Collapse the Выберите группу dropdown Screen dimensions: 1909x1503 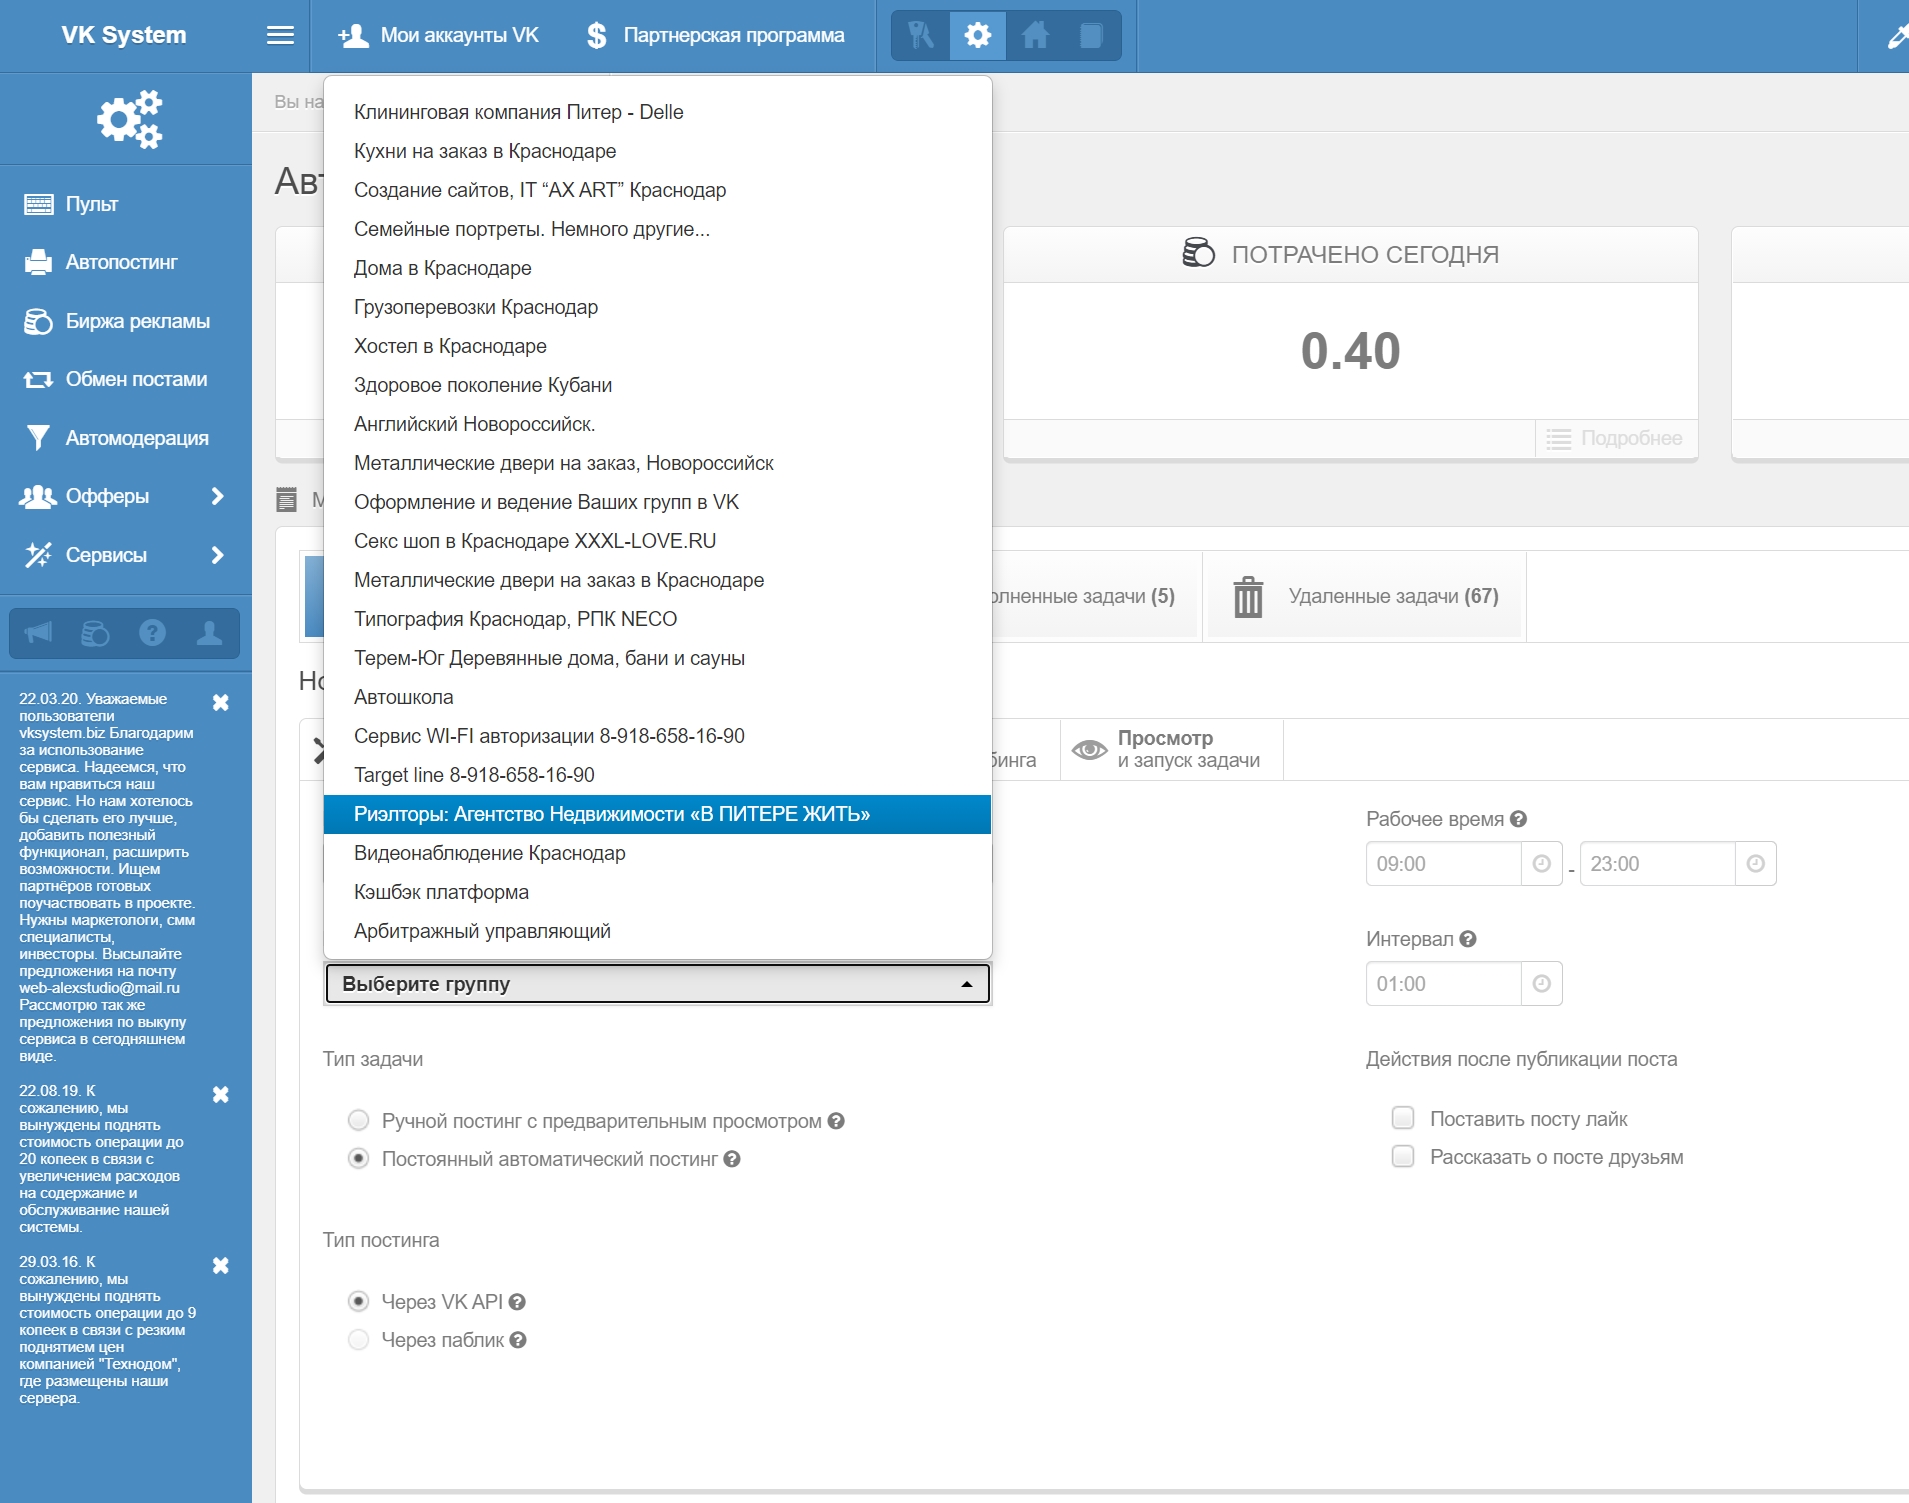(657, 984)
